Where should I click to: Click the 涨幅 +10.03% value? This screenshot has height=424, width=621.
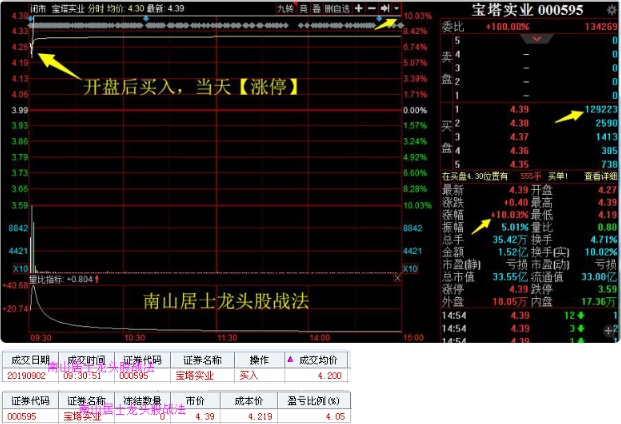point(509,215)
